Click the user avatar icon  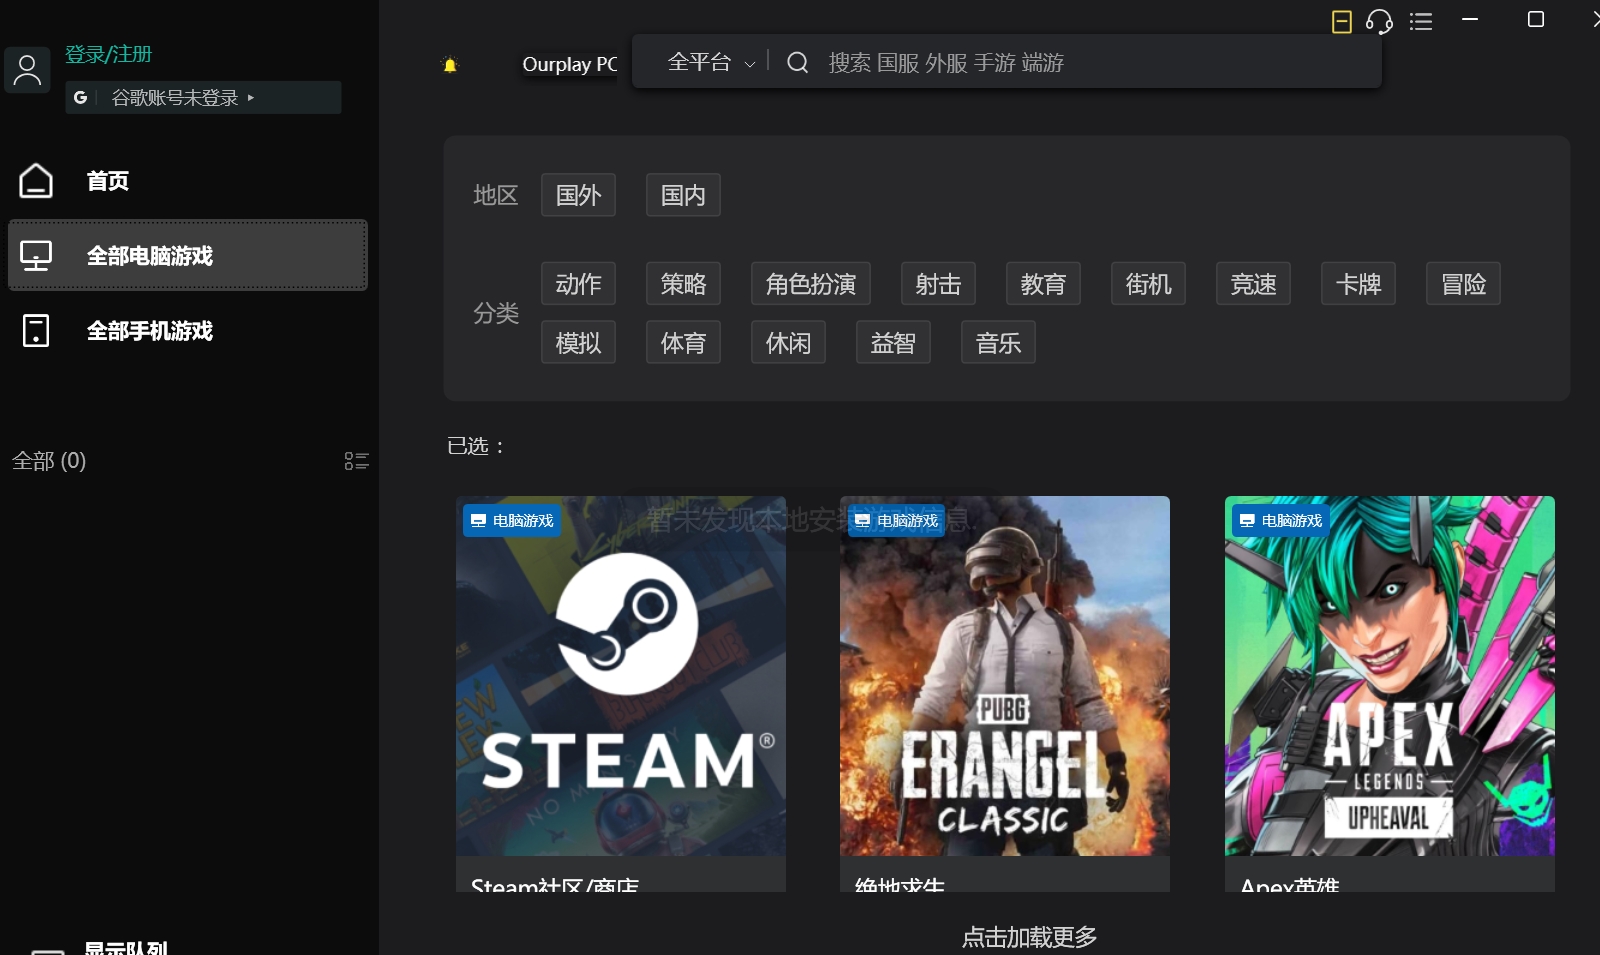(27, 70)
